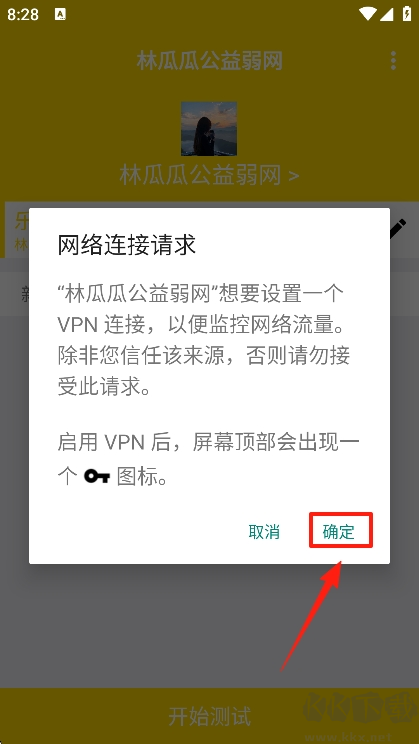Screen dimensions: 419x744
Task: Tap the 林瓜瓜公益弱网 header title
Action: click(209, 61)
